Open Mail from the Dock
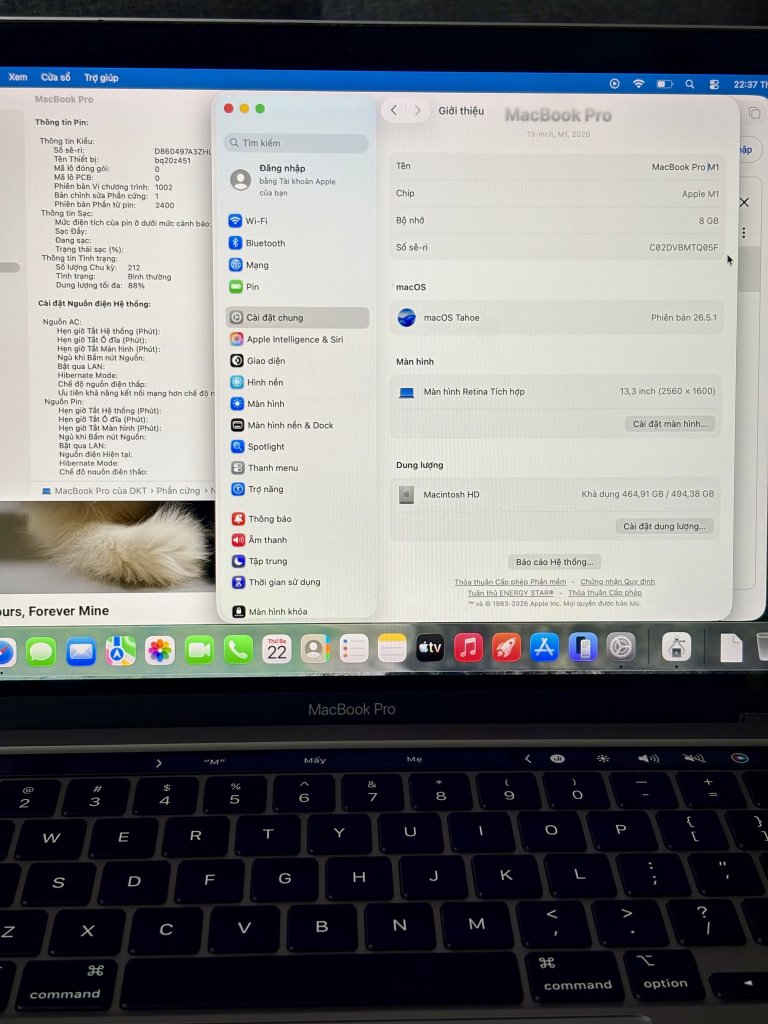The height and width of the screenshot is (1024, 768). pyautogui.click(x=81, y=651)
